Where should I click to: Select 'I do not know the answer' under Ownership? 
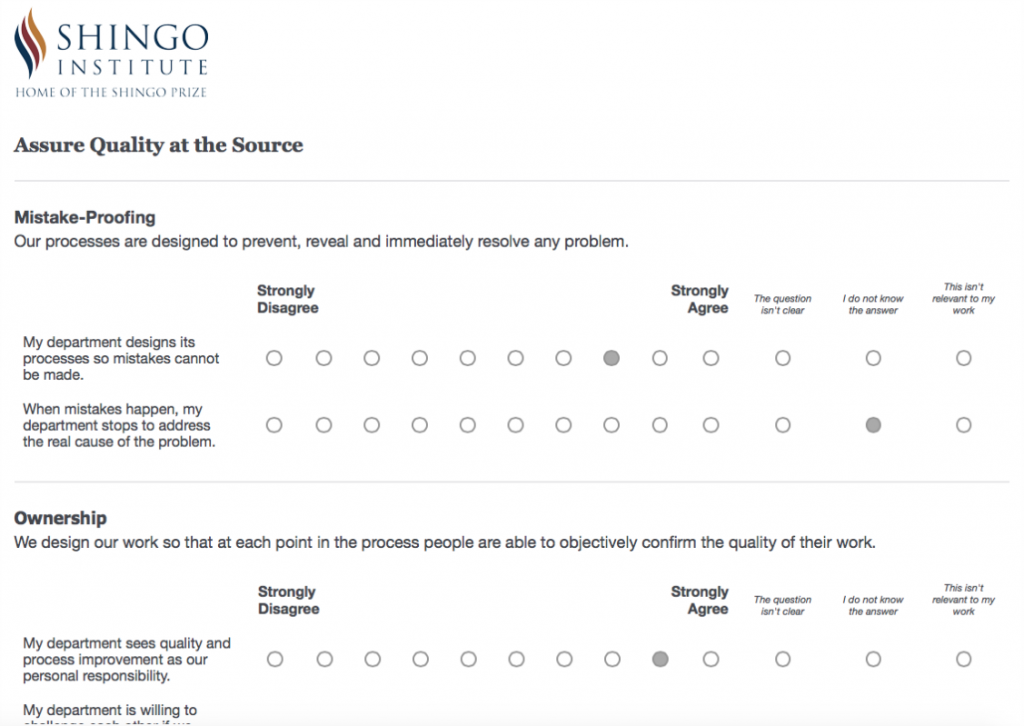pyautogui.click(x=873, y=659)
